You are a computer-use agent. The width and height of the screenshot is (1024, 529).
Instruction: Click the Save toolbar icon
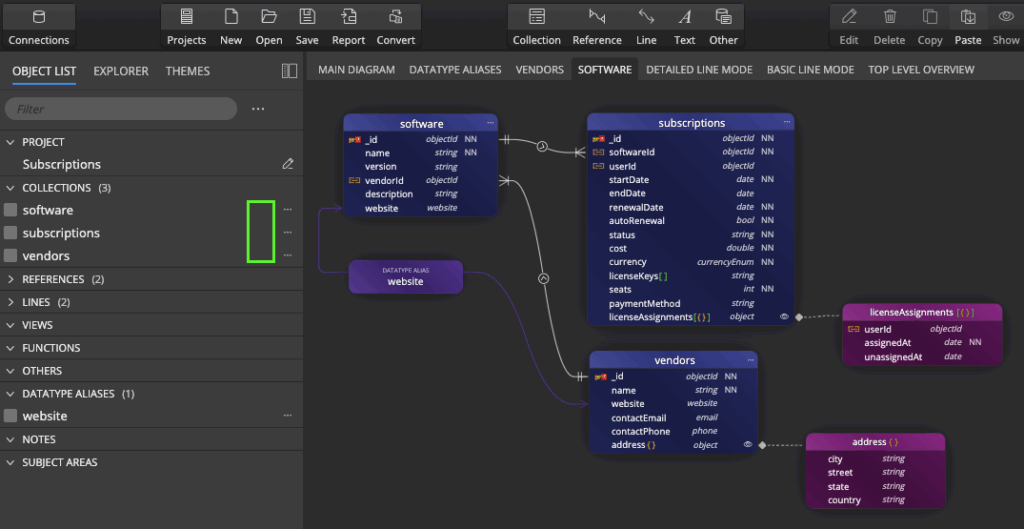(x=307, y=17)
